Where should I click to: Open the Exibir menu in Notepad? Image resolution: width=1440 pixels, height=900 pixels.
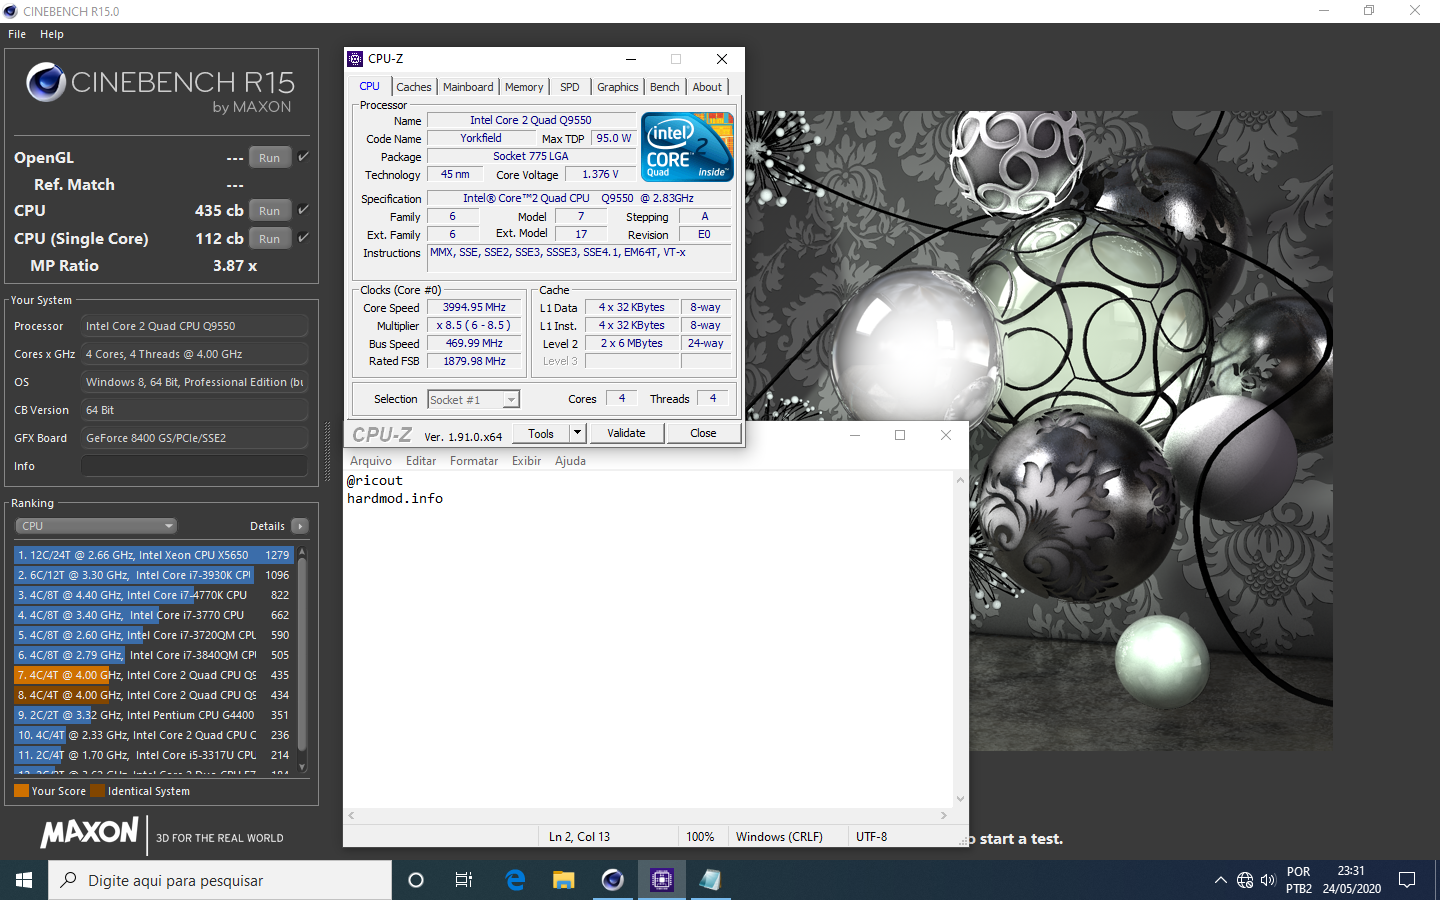pyautogui.click(x=527, y=461)
